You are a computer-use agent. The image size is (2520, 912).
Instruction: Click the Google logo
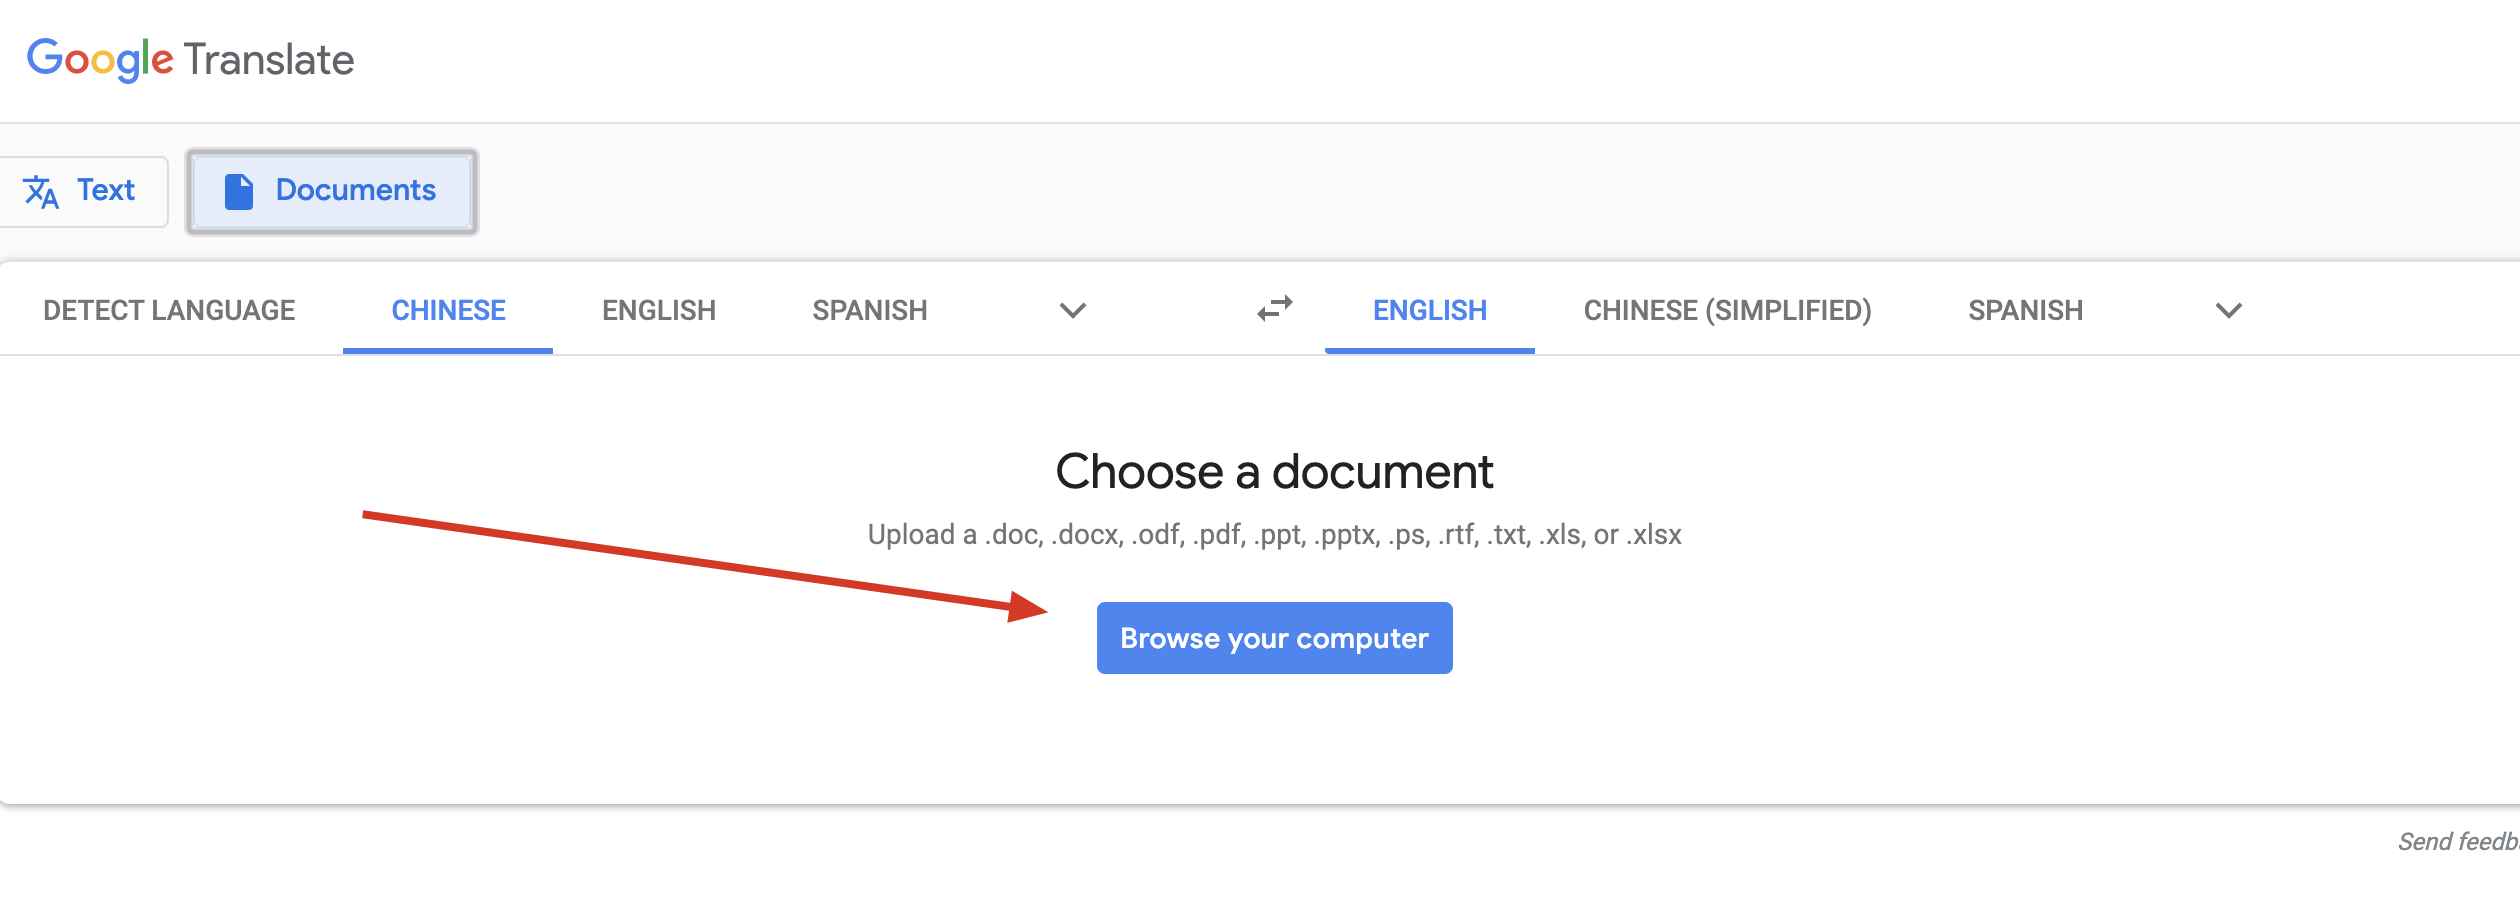(x=99, y=59)
